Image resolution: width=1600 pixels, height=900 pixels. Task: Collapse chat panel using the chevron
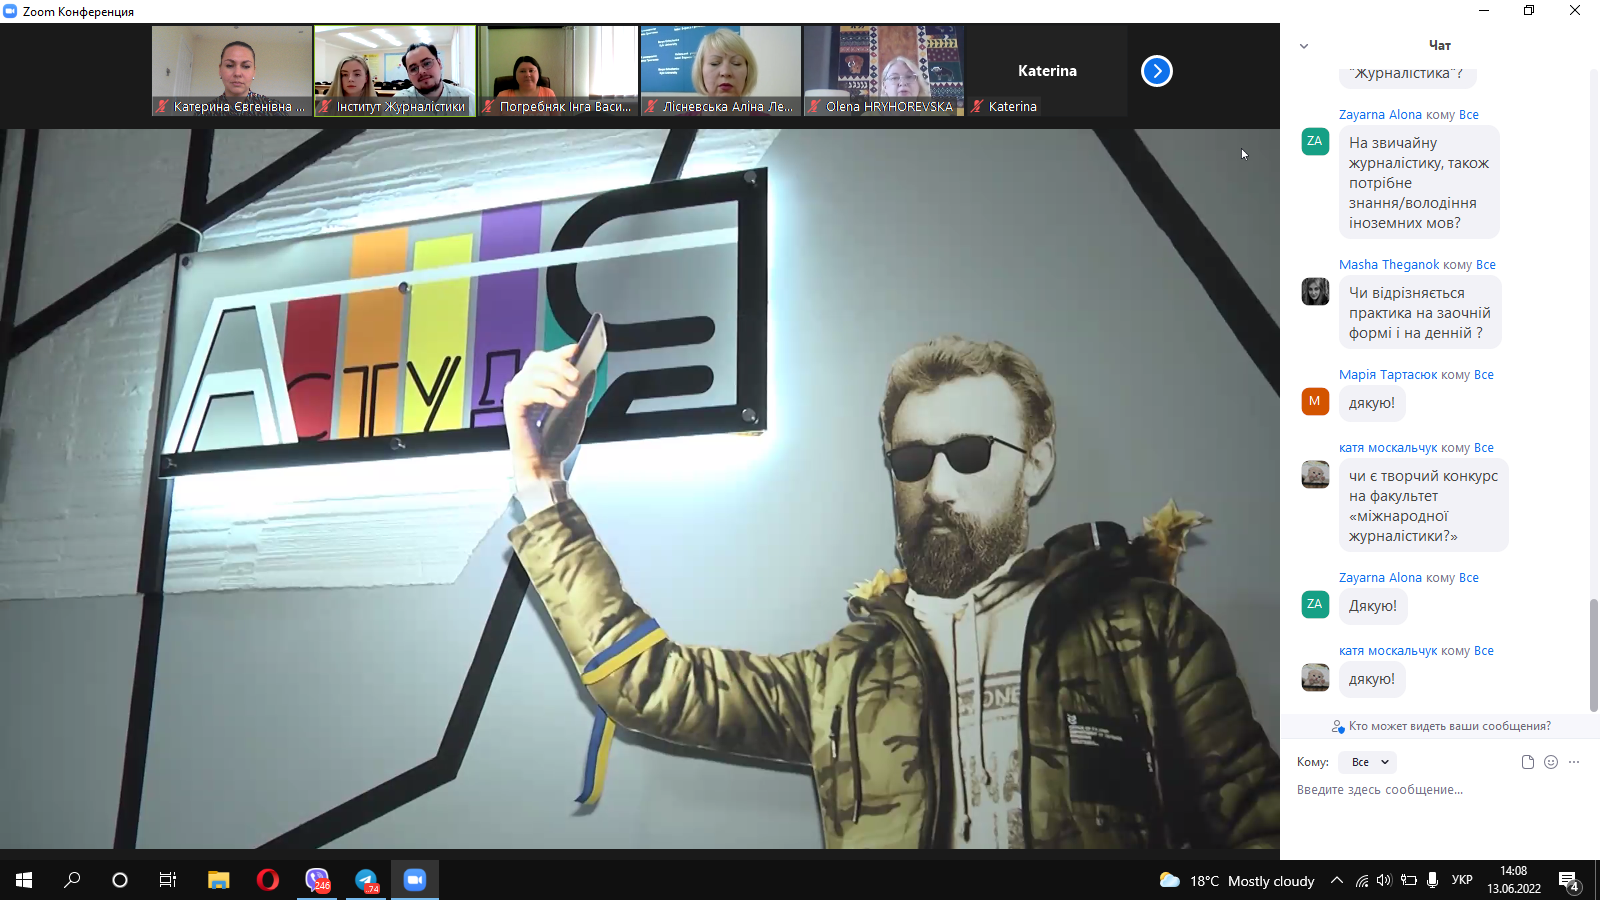[x=1304, y=46]
